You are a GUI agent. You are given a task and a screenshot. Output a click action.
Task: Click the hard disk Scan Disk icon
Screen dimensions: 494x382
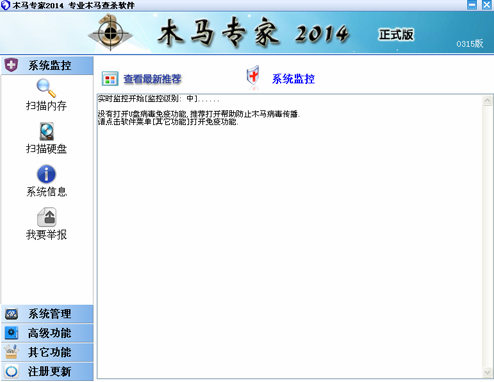tap(46, 131)
